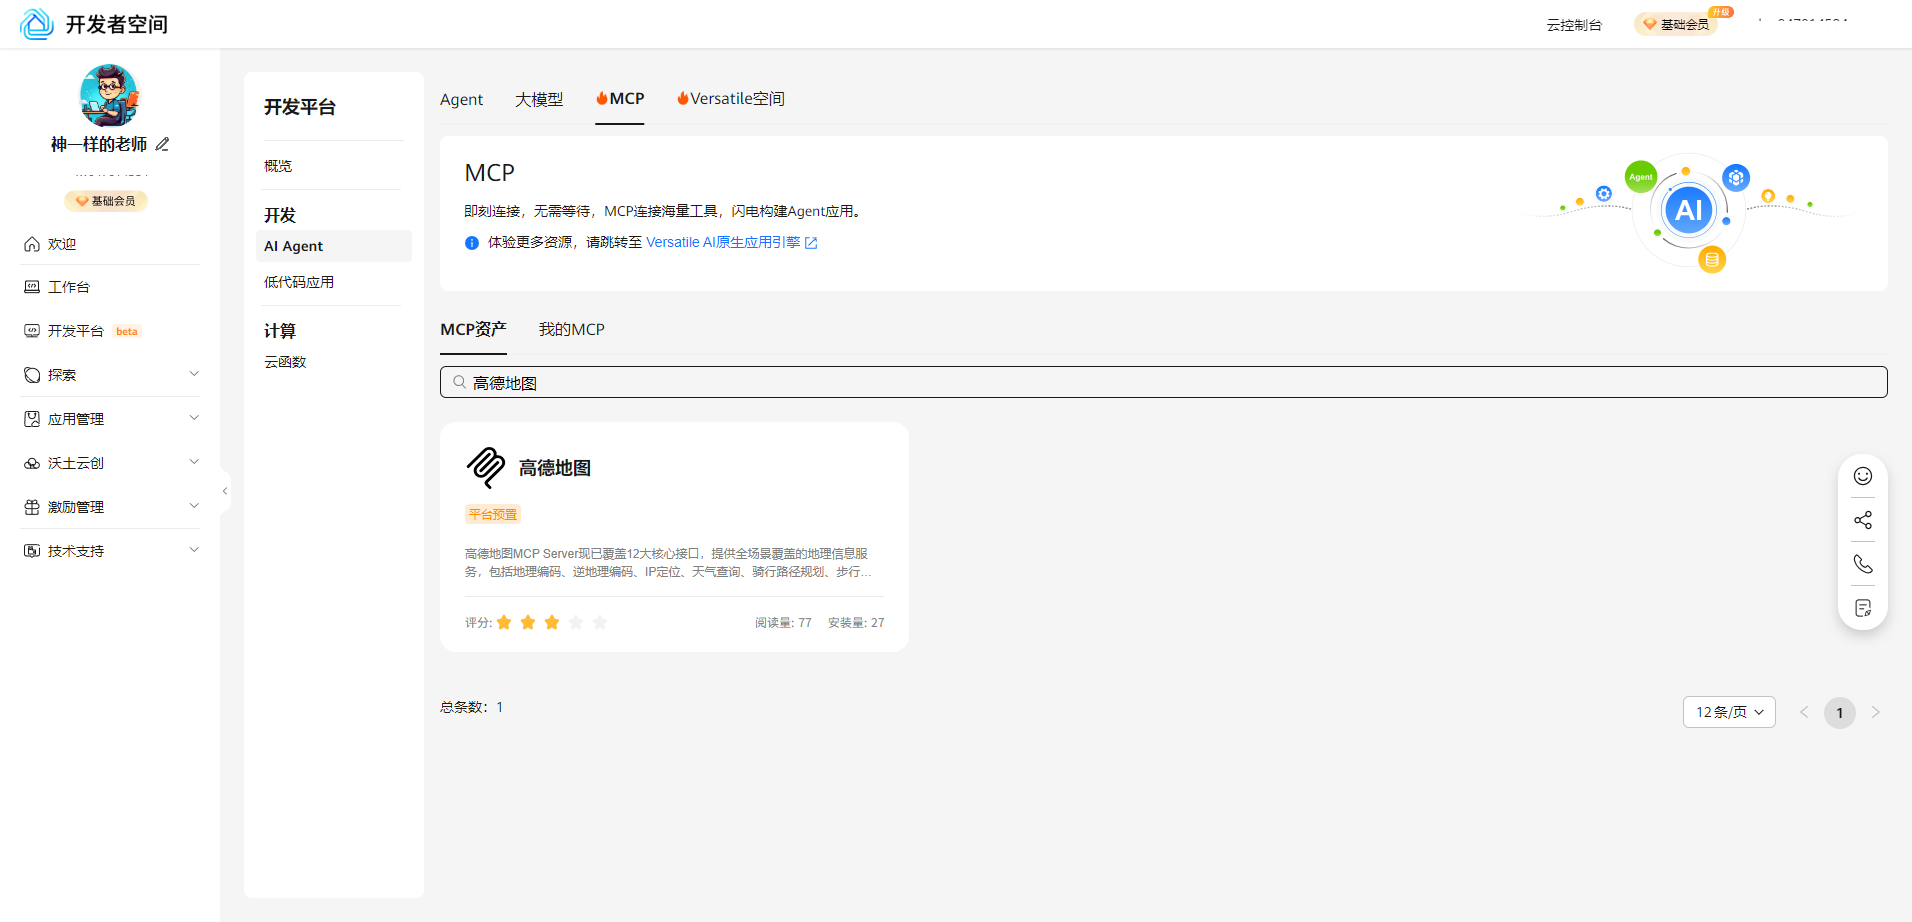
Task: Click the search magnifier icon
Action: tap(460, 382)
